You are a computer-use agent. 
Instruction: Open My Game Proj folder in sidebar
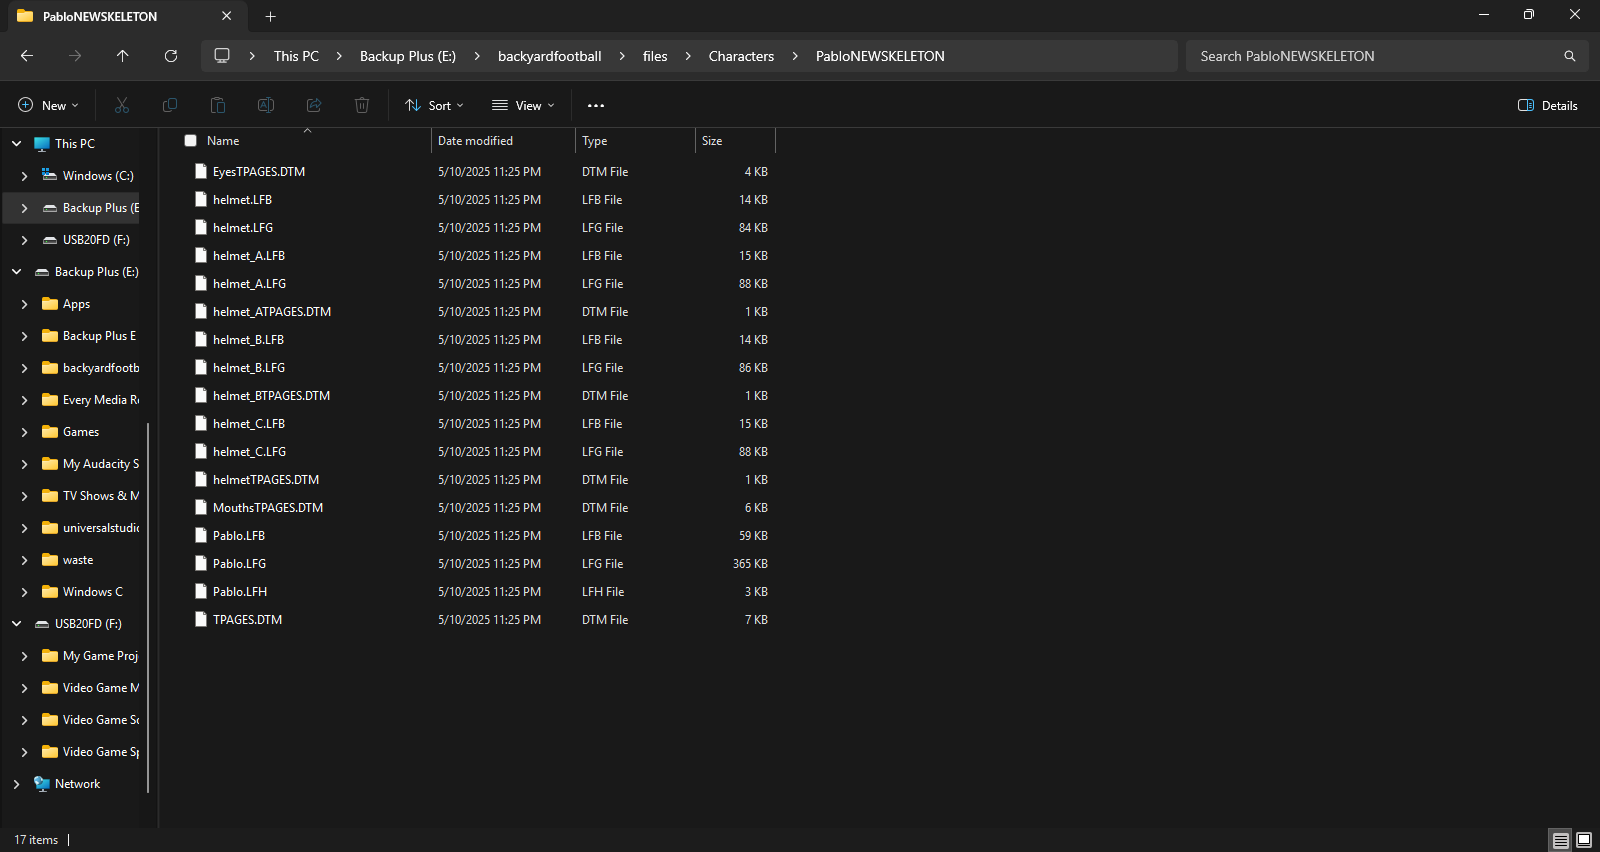point(100,656)
